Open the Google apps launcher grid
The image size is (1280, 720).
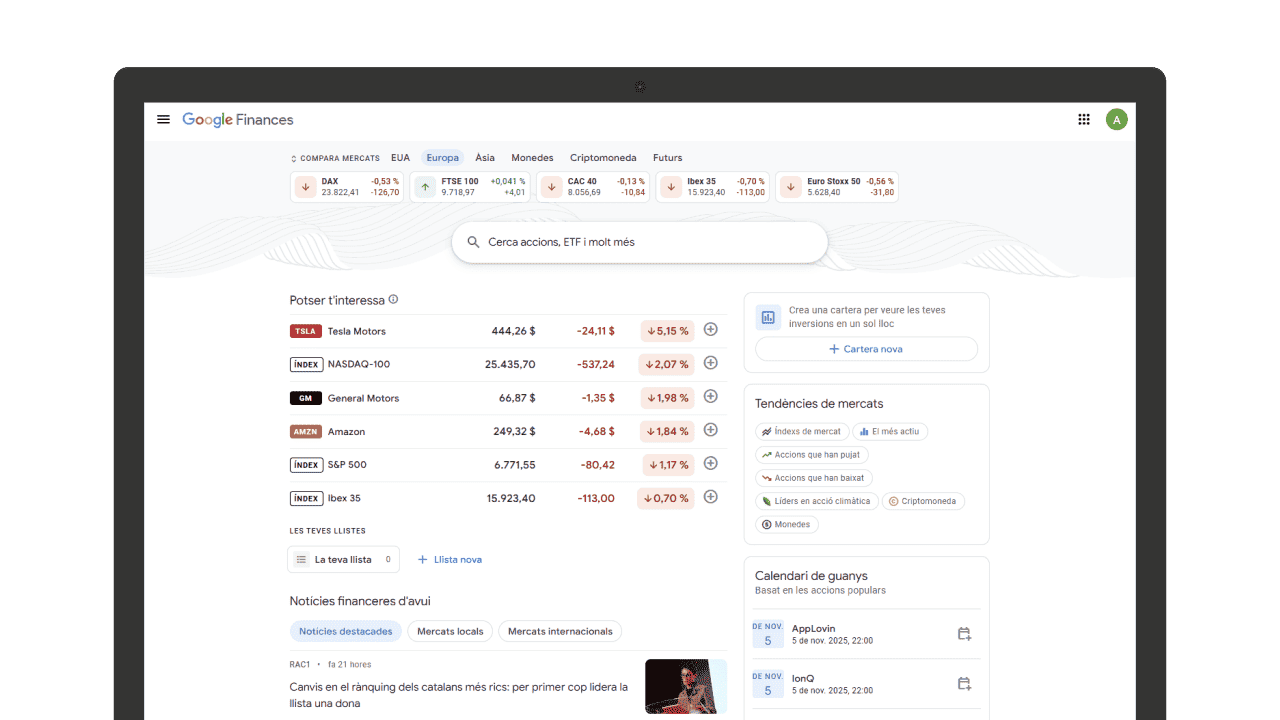coord(1083,119)
